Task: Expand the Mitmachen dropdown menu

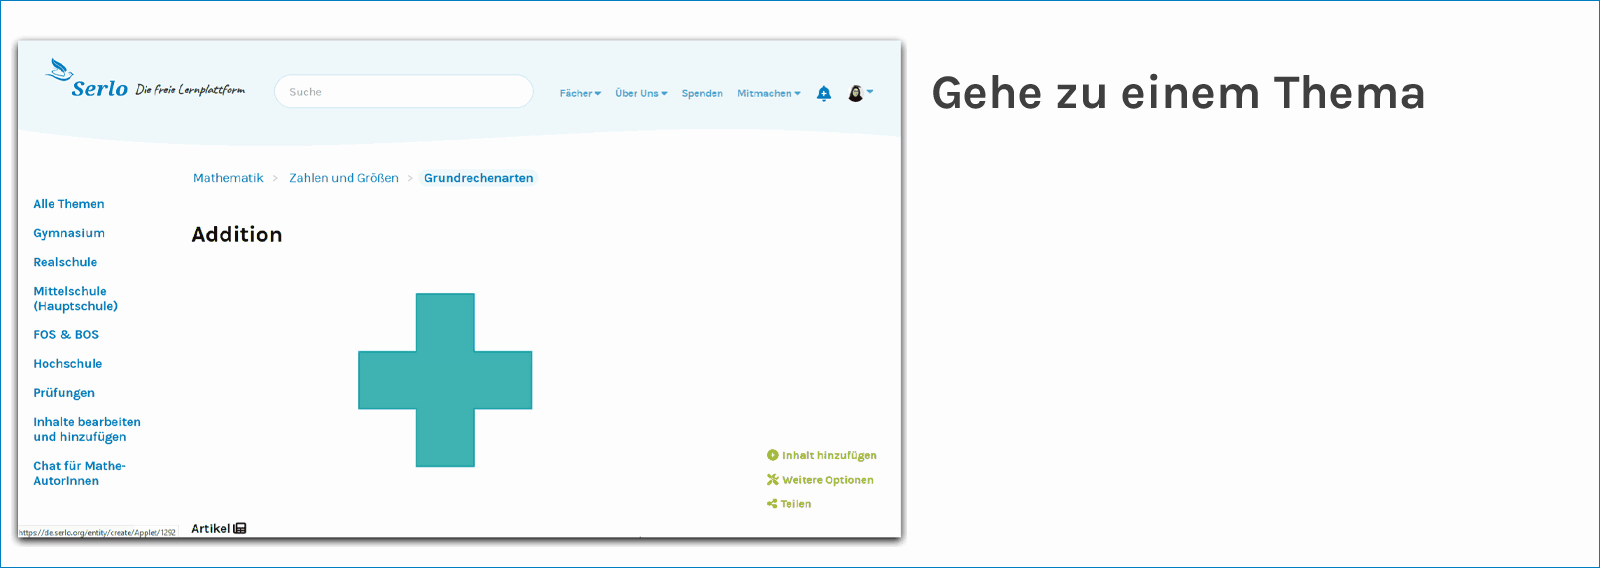Action: [x=768, y=93]
